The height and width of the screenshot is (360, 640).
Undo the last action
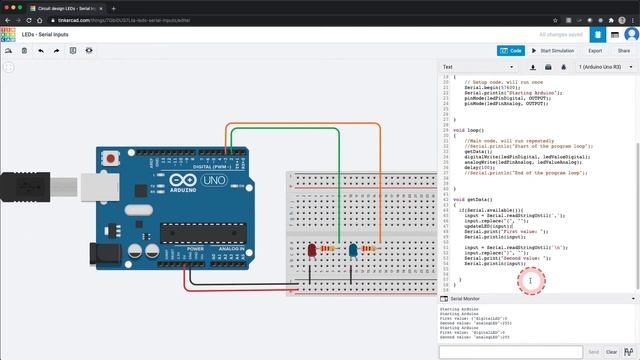41,51
